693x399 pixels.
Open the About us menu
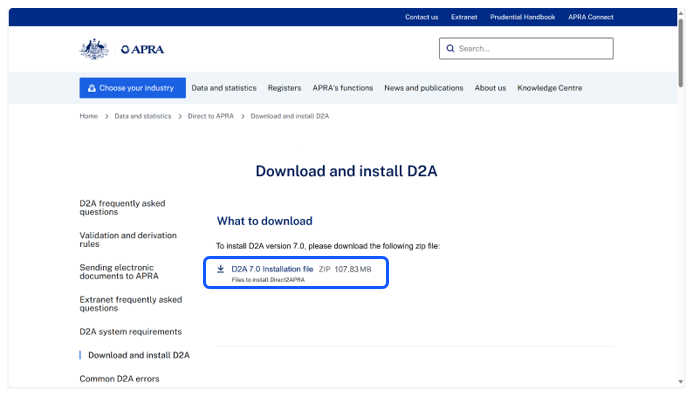click(491, 88)
